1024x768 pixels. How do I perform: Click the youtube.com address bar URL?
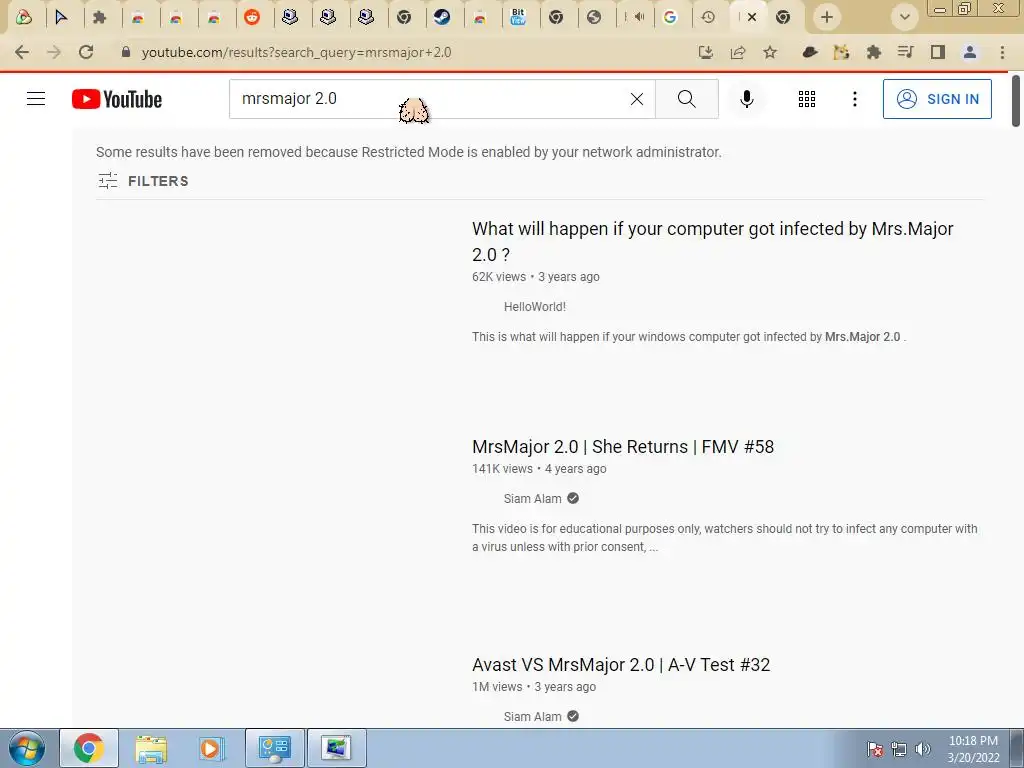click(296, 52)
